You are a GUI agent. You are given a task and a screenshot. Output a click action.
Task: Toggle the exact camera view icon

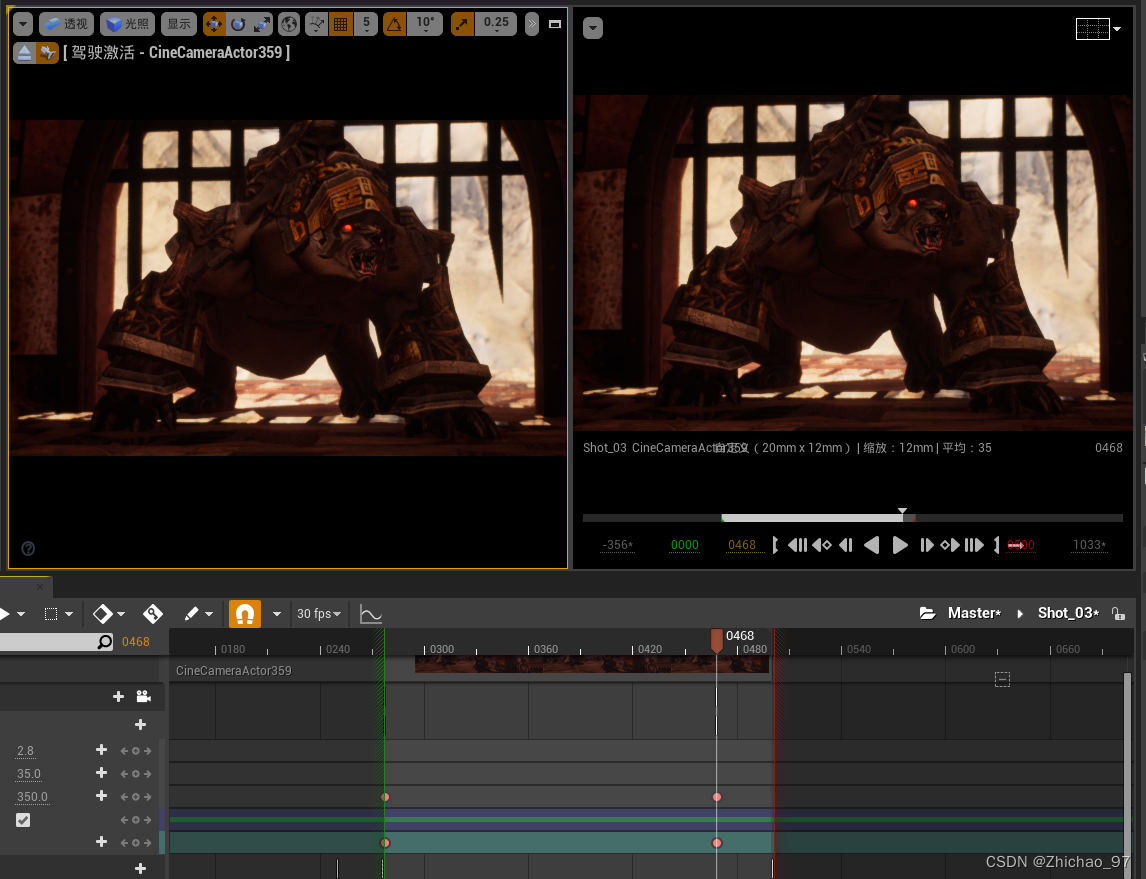(48, 53)
